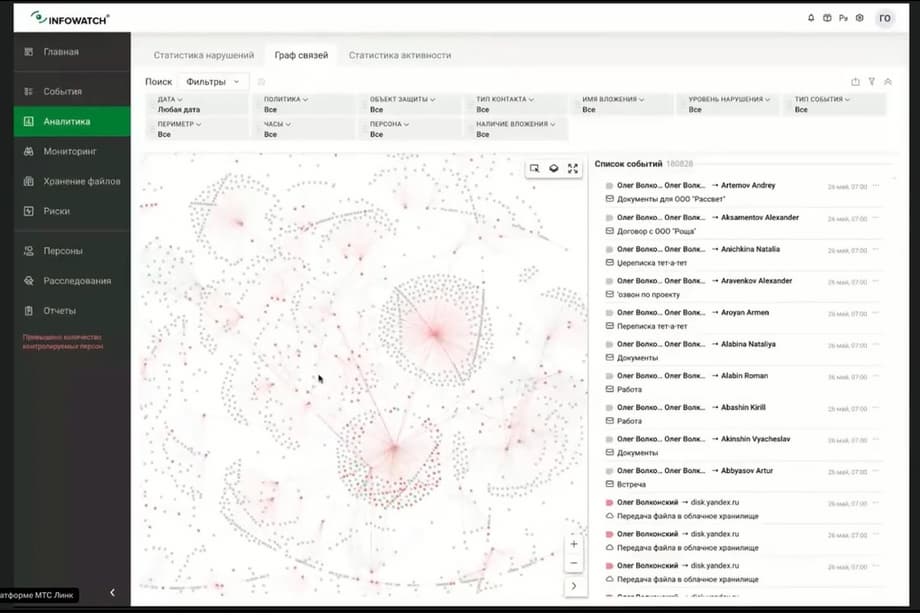The width and height of the screenshot is (920, 615).
Task: Expand the ПЕРИМЕТР filter
Action: tap(197, 129)
